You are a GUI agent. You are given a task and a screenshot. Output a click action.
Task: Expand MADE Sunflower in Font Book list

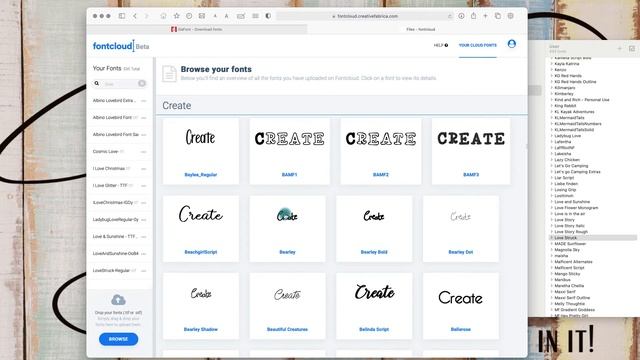click(x=551, y=244)
